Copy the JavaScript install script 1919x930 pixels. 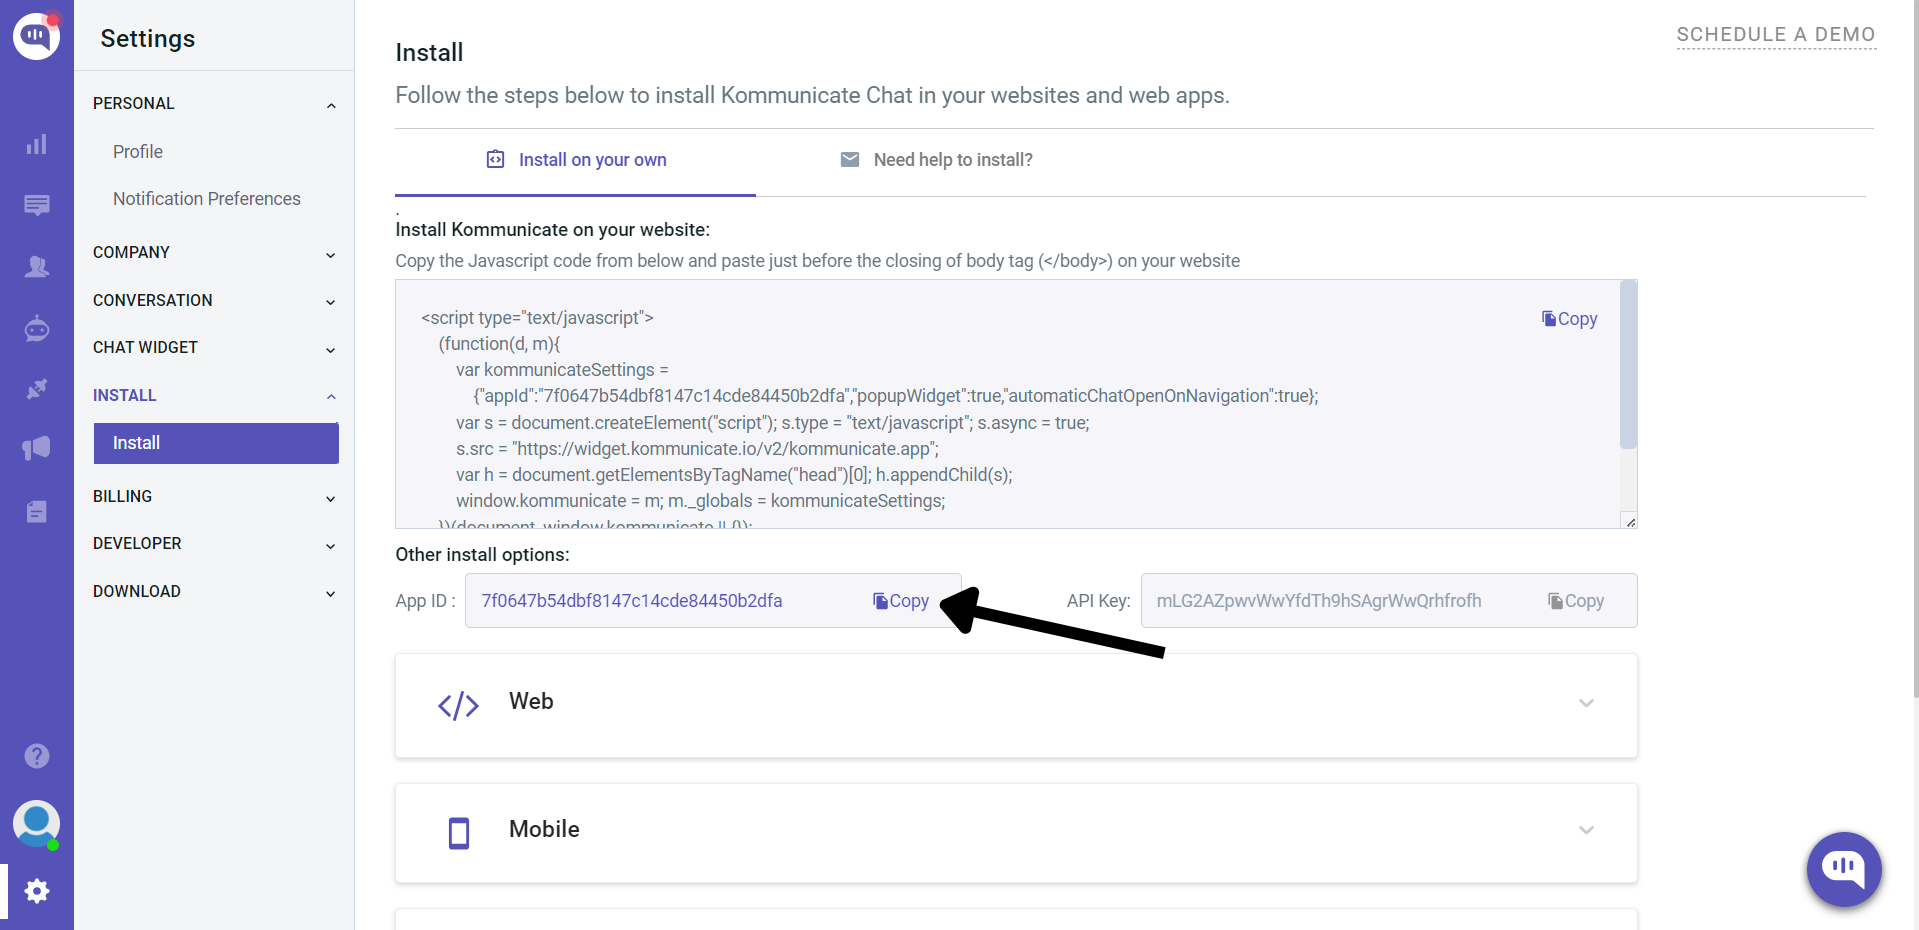click(1569, 319)
